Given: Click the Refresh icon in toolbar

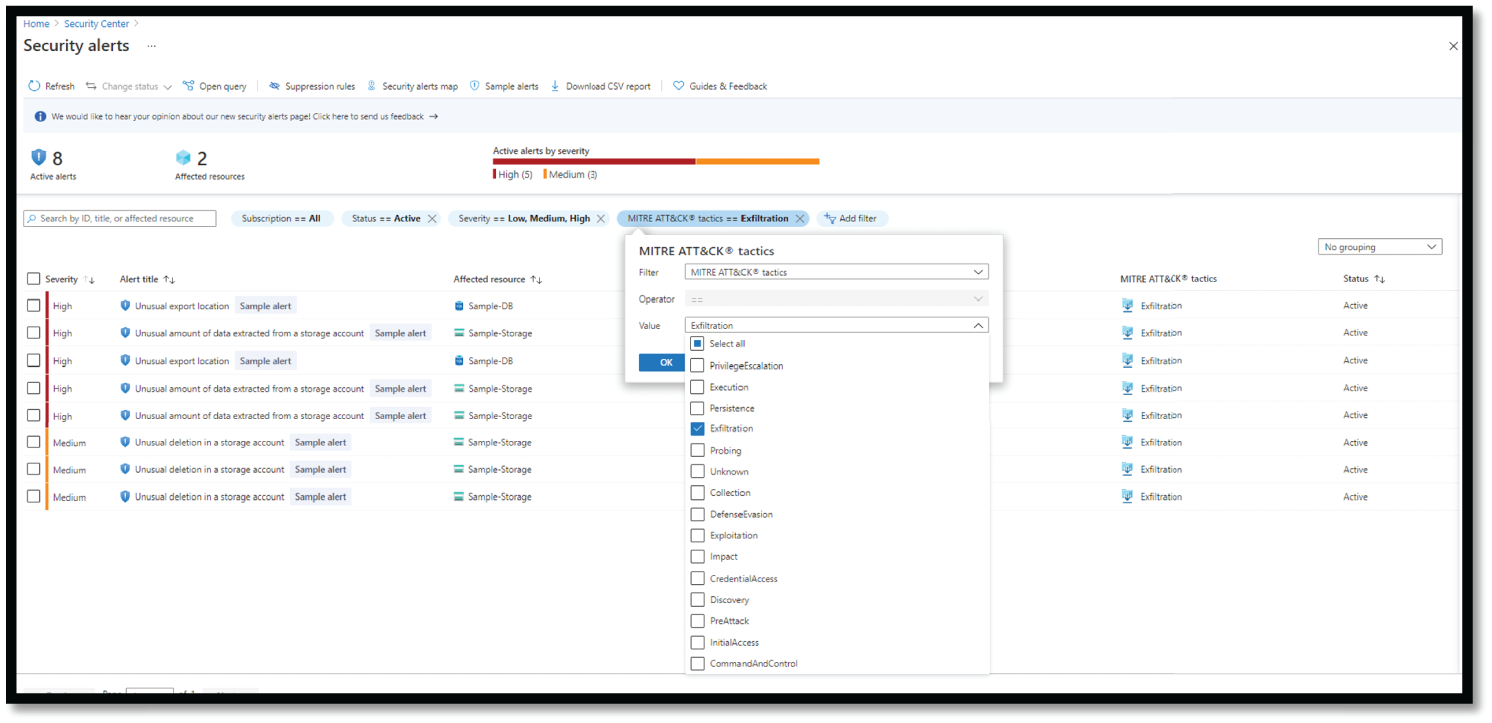Looking at the screenshot, I should coord(34,86).
